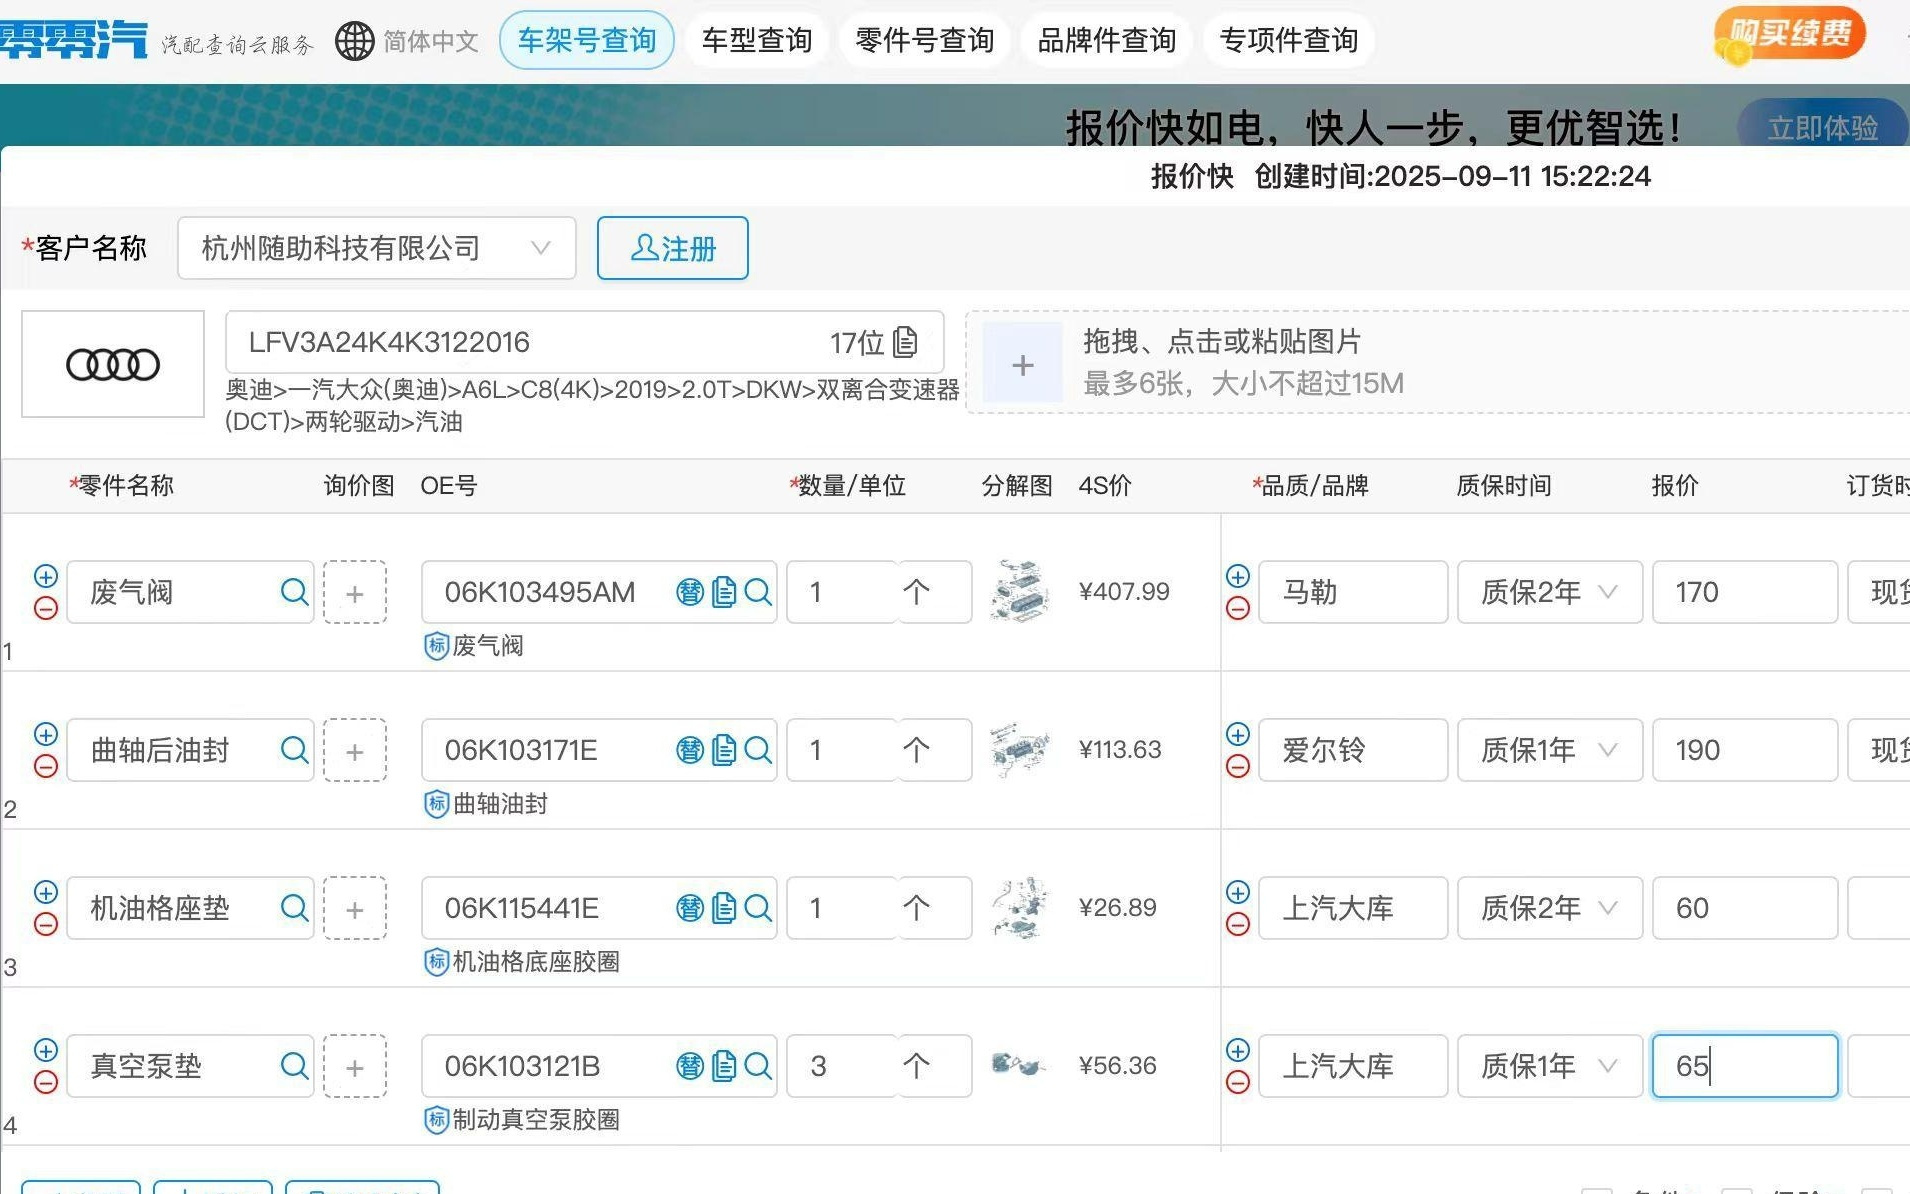The image size is (1910, 1194).
Task: Add a row after 废气阀 part
Action: point(46,576)
